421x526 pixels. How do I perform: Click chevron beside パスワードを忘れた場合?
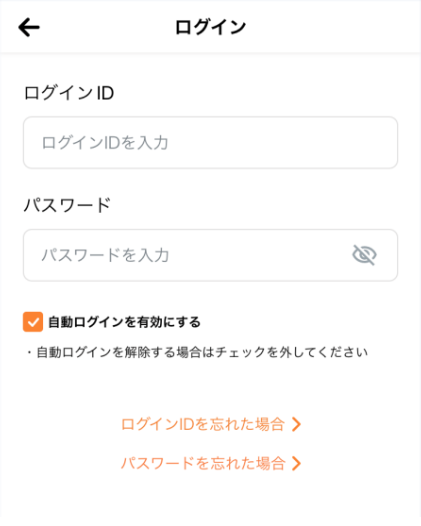[x=296, y=464]
